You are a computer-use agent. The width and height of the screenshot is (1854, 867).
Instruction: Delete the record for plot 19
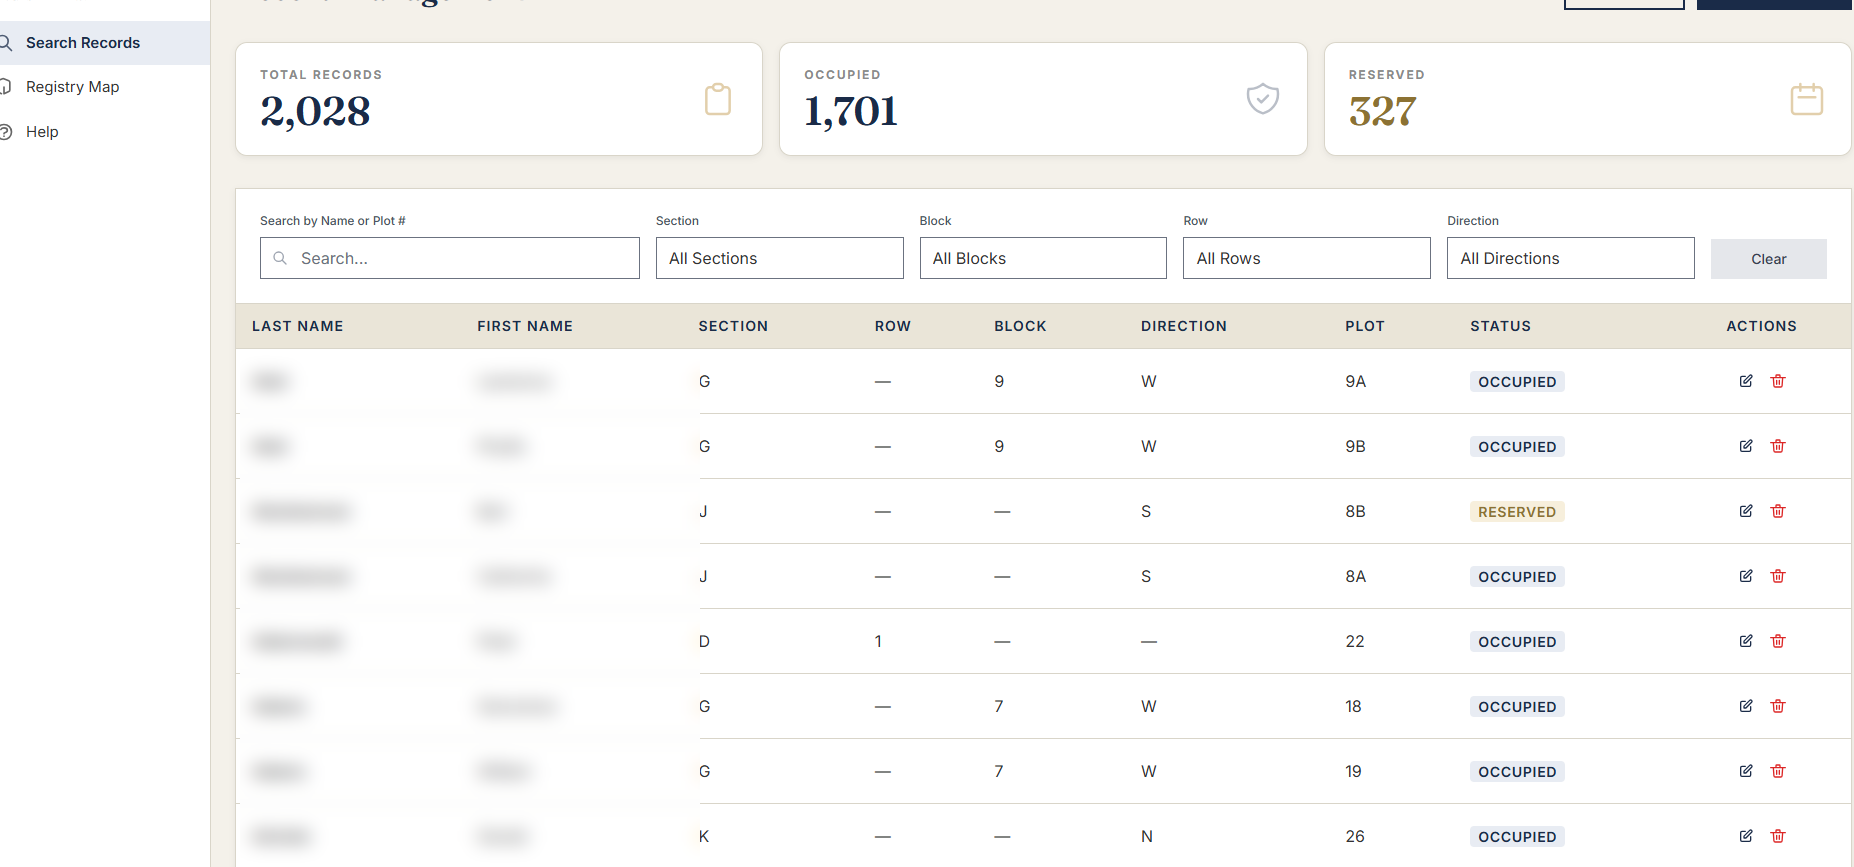pyautogui.click(x=1778, y=771)
